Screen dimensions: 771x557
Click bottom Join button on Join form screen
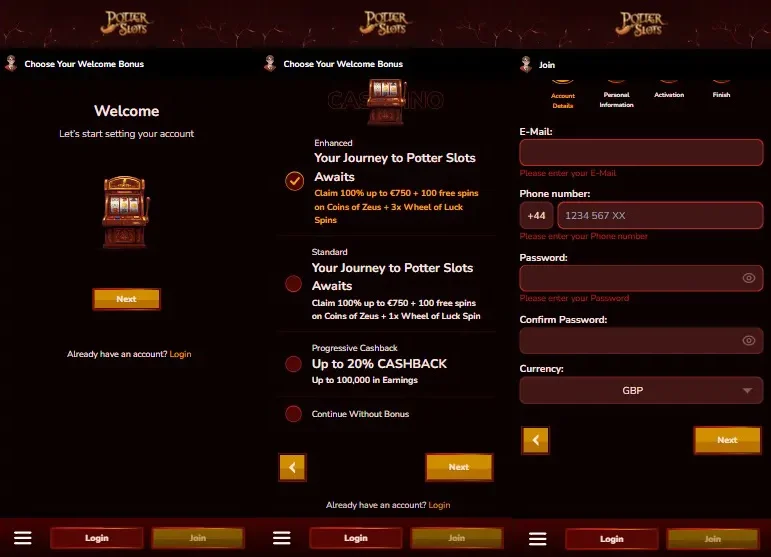712,539
